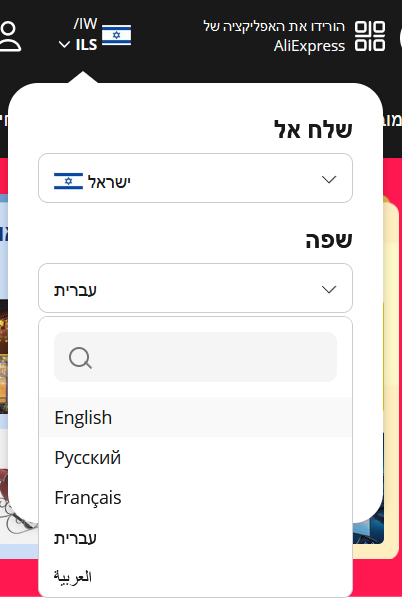Click the download AliExpress app link
The height and width of the screenshot is (599, 402).
pyautogui.click(x=274, y=36)
